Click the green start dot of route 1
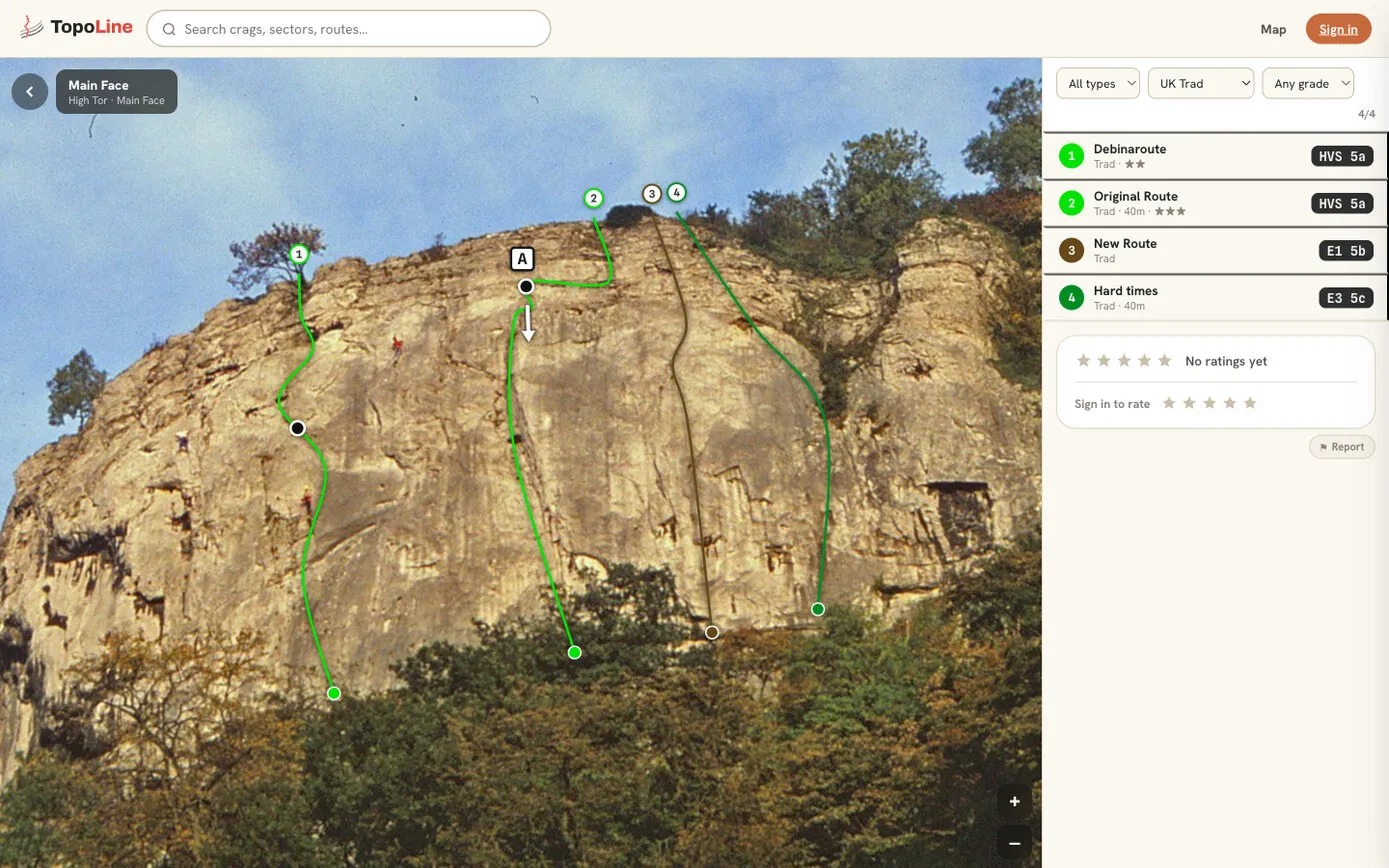The image size is (1389, 868). pyautogui.click(x=334, y=693)
